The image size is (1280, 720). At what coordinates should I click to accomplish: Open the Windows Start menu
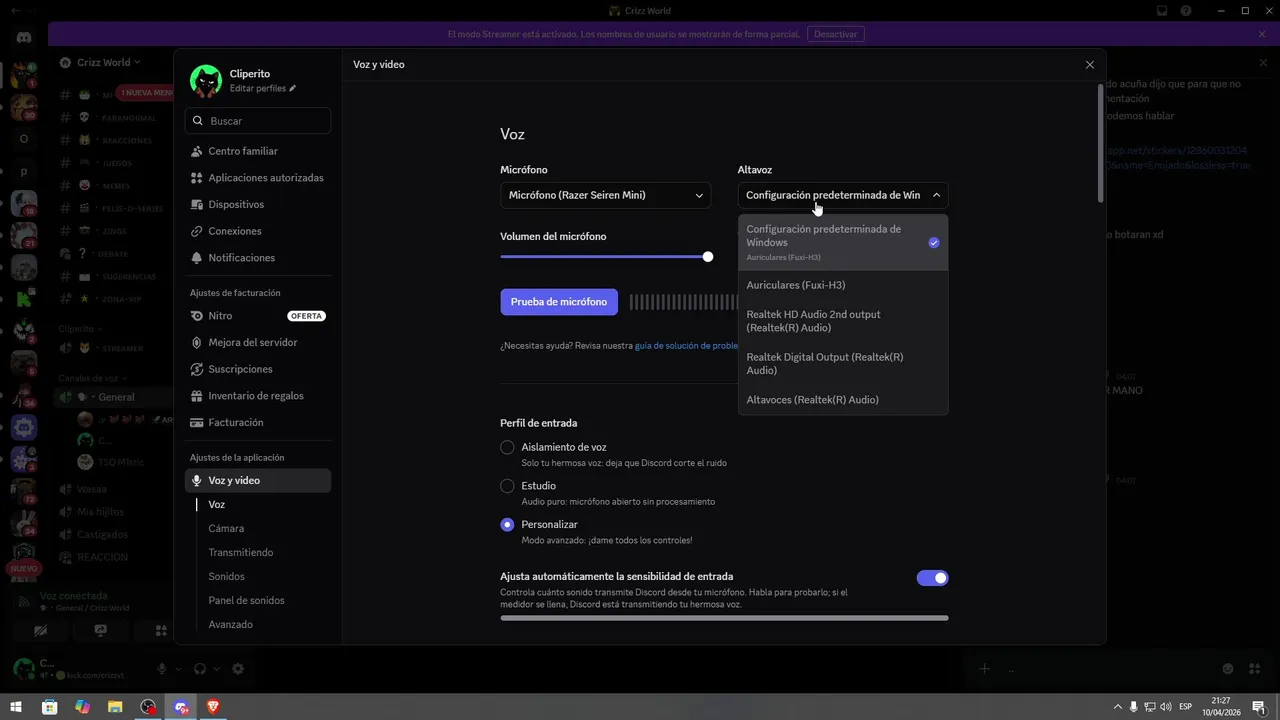pyautogui.click(x=16, y=707)
